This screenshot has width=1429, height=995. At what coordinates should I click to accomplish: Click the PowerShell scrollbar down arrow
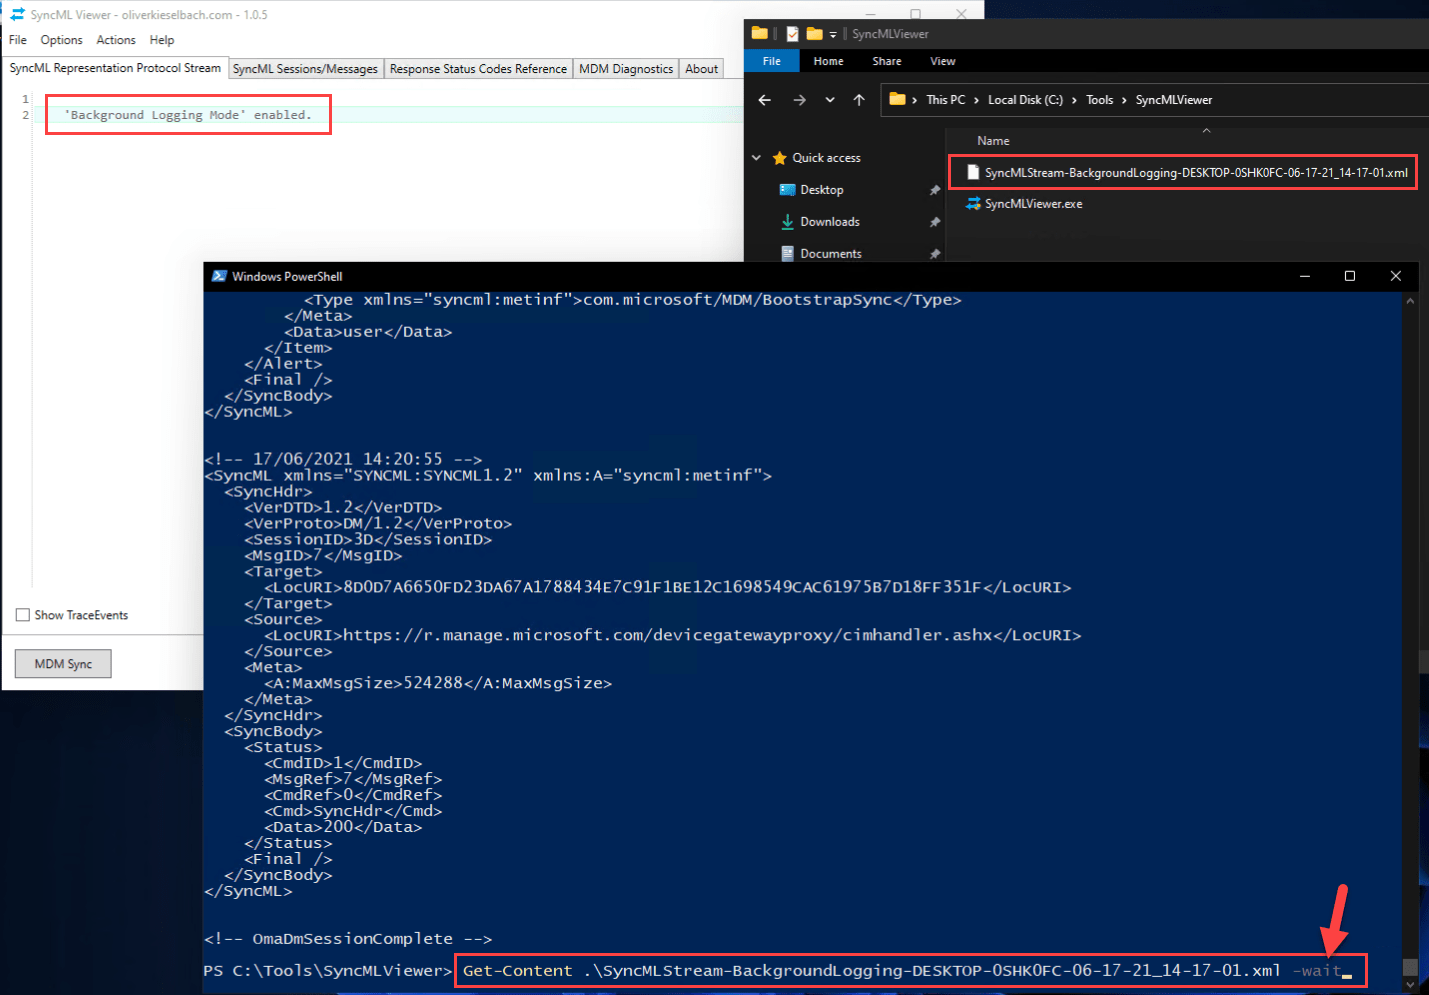[1410, 984]
